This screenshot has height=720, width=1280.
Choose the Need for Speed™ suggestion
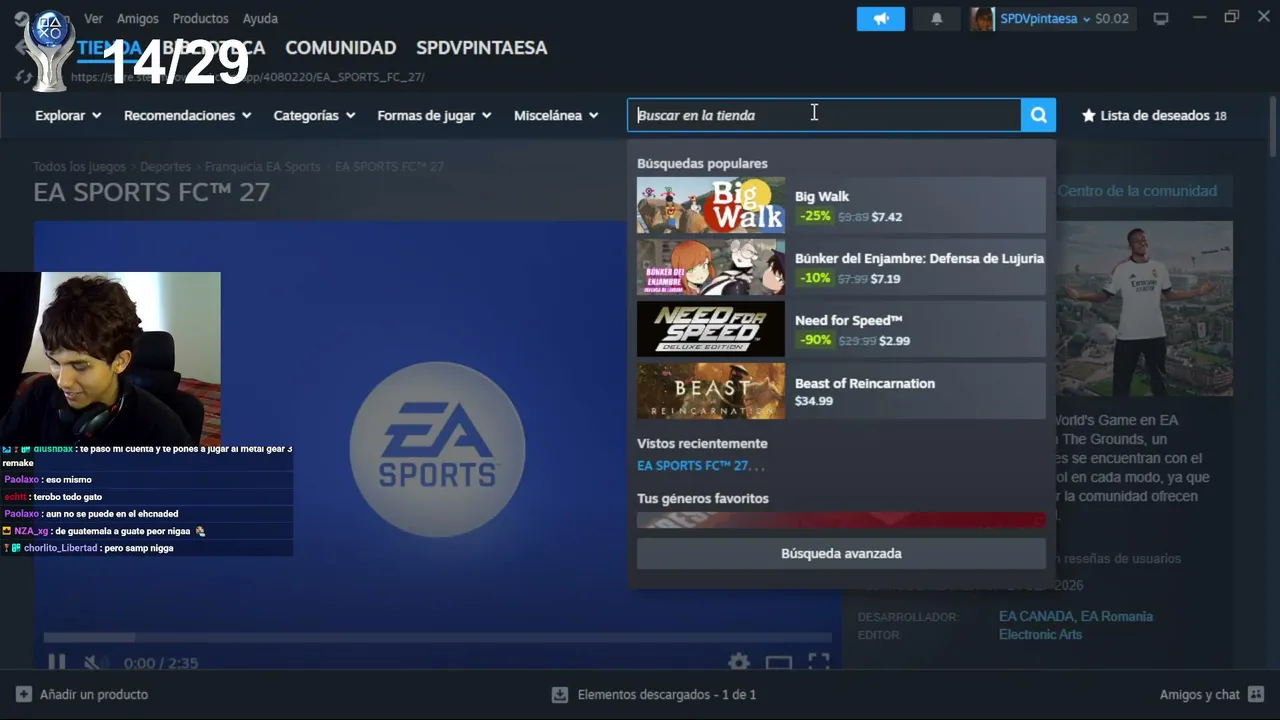(x=841, y=329)
